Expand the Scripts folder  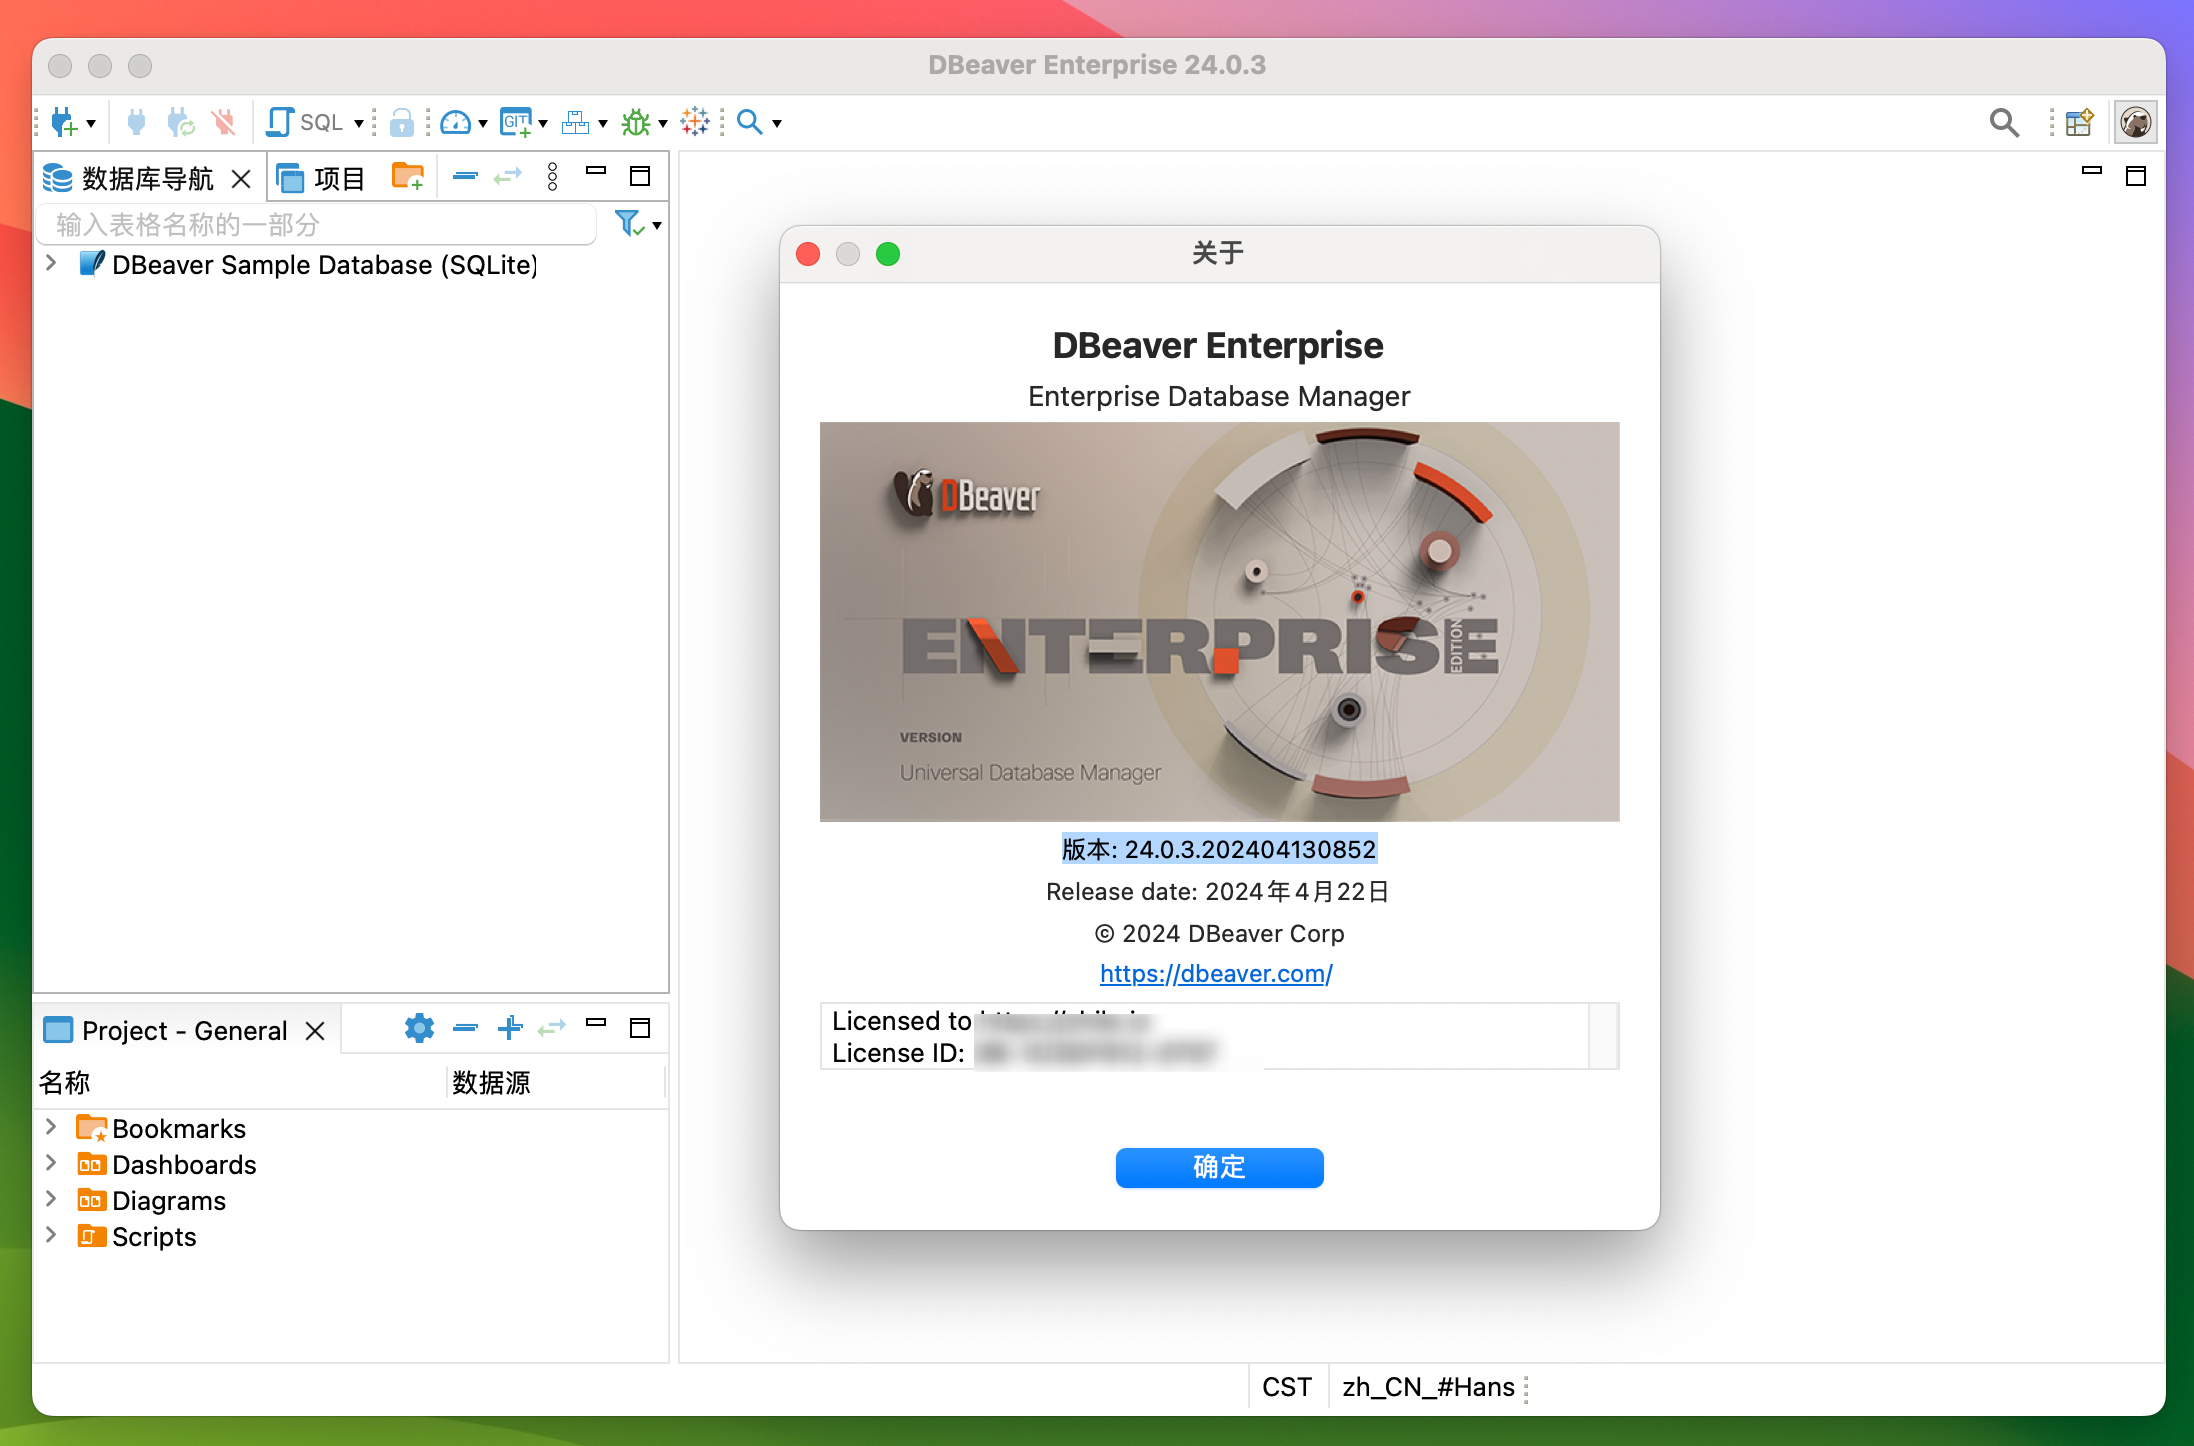pos(51,1235)
